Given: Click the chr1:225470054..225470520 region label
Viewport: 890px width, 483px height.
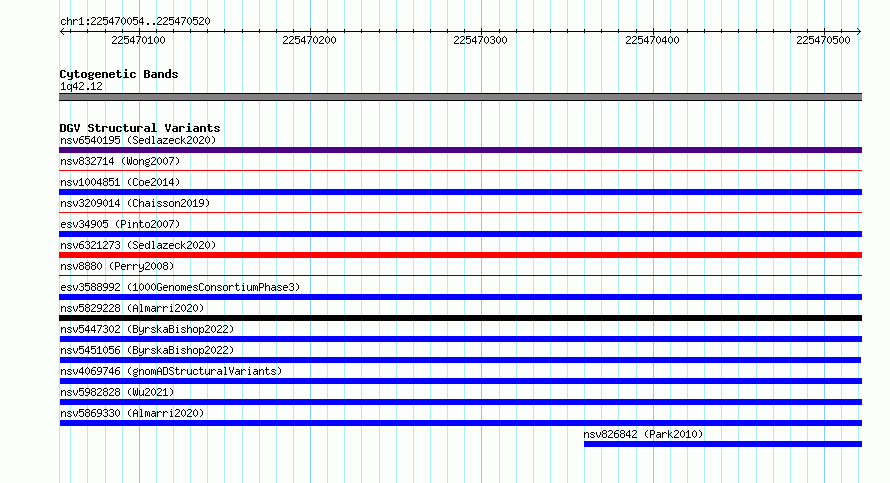Looking at the screenshot, I should (x=135, y=22).
